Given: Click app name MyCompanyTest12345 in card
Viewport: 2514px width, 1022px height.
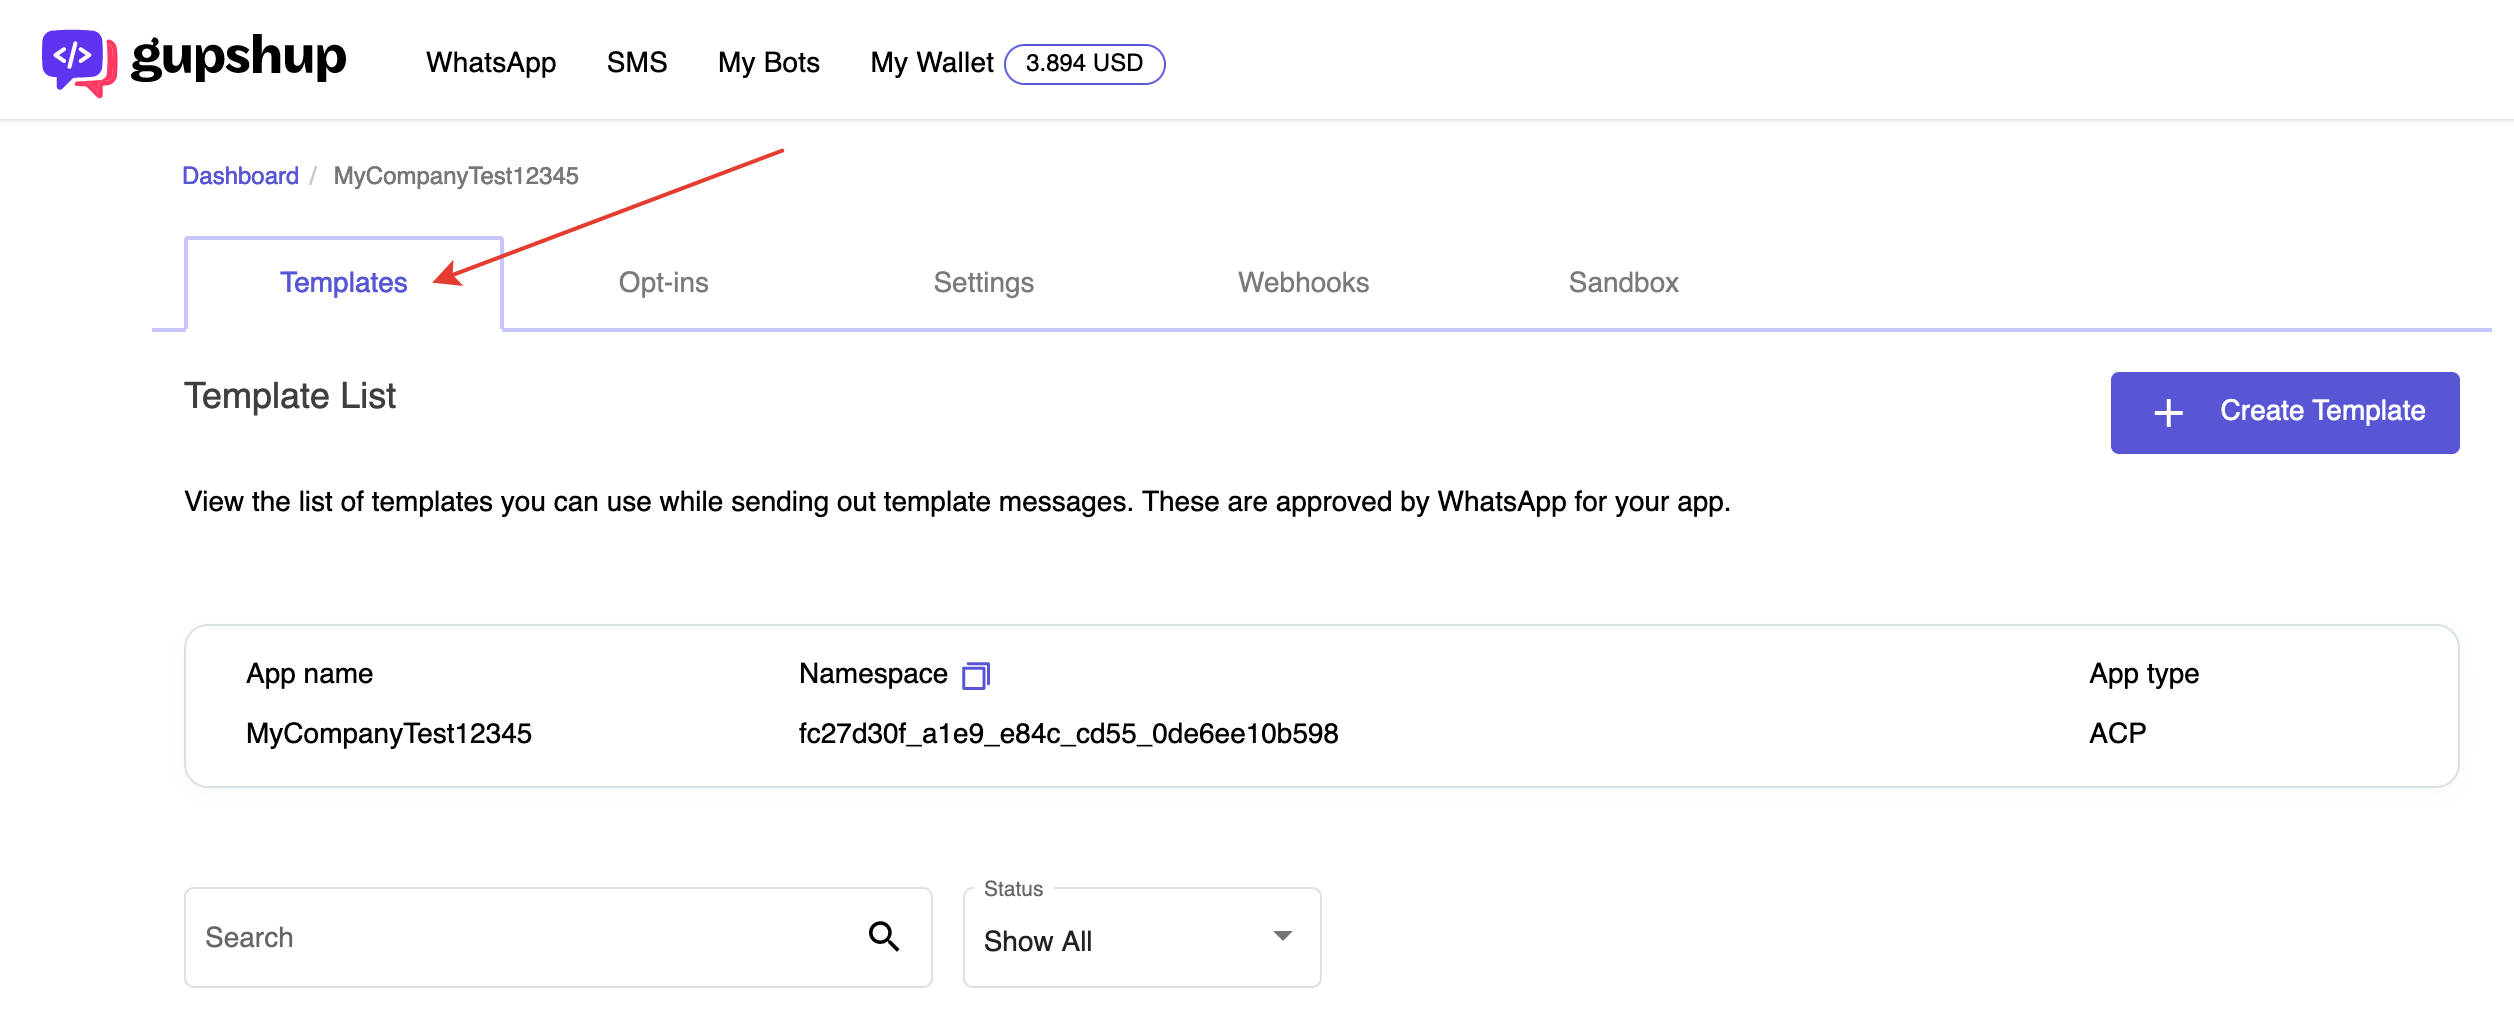Looking at the screenshot, I should 389,734.
